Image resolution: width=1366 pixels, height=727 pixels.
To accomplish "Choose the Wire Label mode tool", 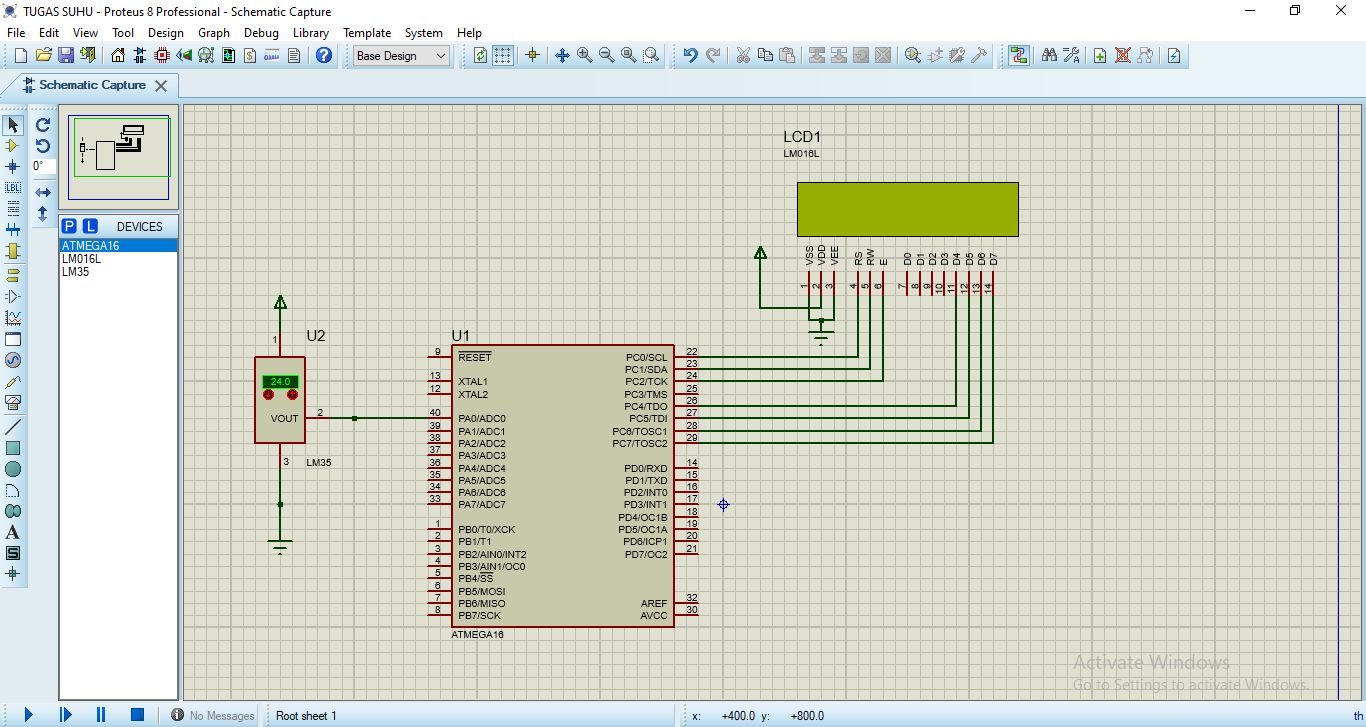I will click(x=13, y=188).
